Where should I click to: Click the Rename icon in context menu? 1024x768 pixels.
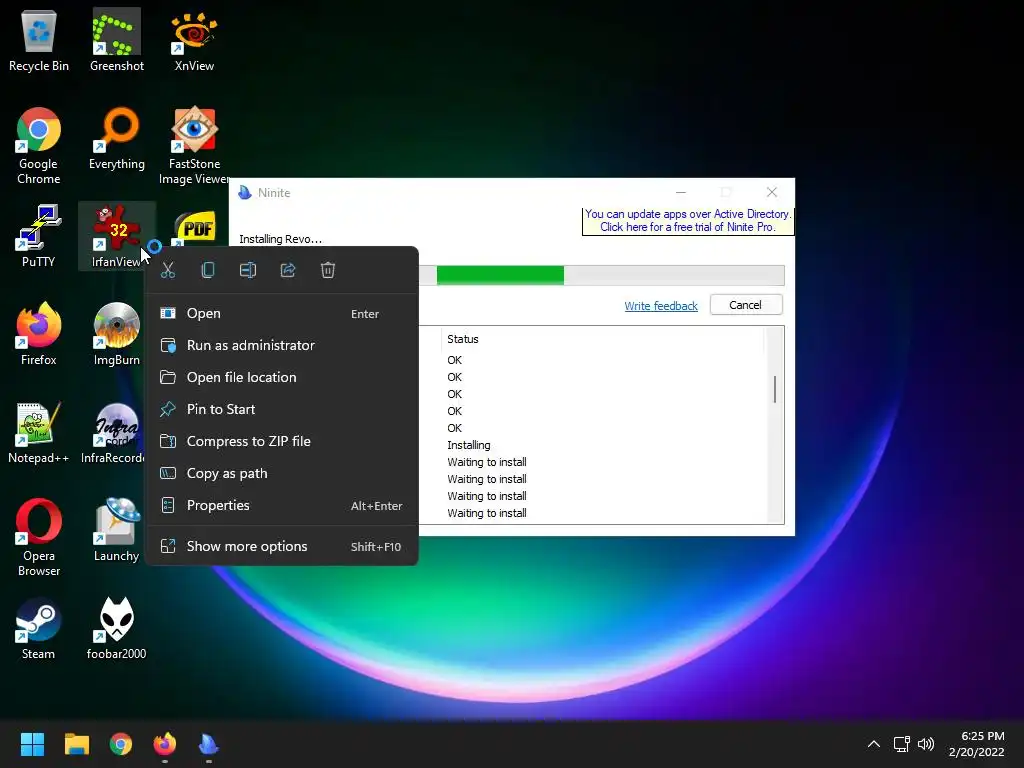click(x=248, y=270)
